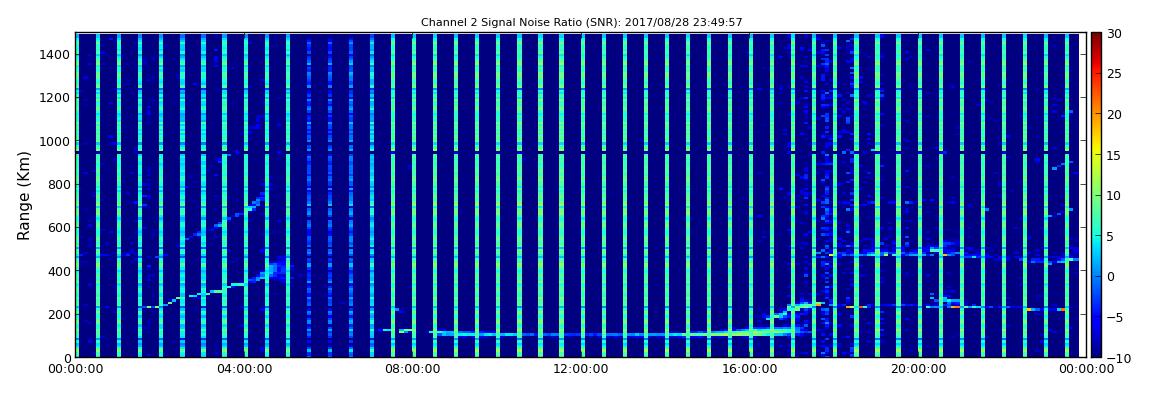Click the 1200 range tick label
The height and width of the screenshot is (407, 1150).
55,98
